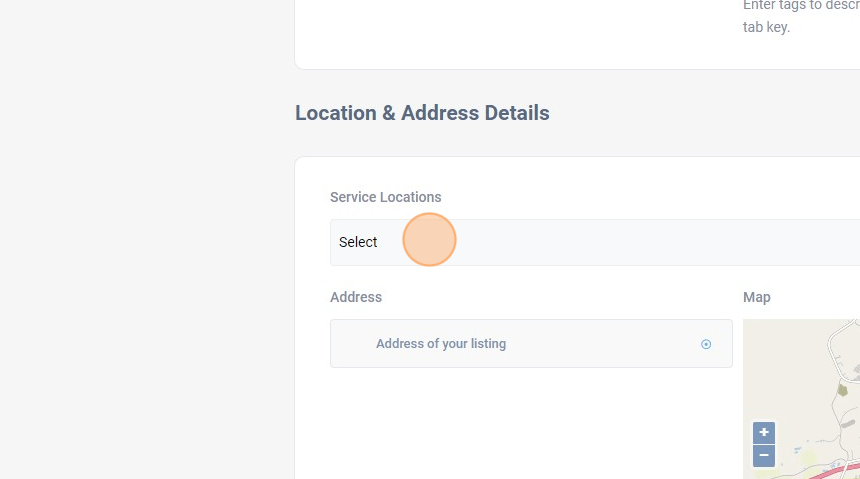Click the 'Location & Address Details' heading

pos(422,113)
